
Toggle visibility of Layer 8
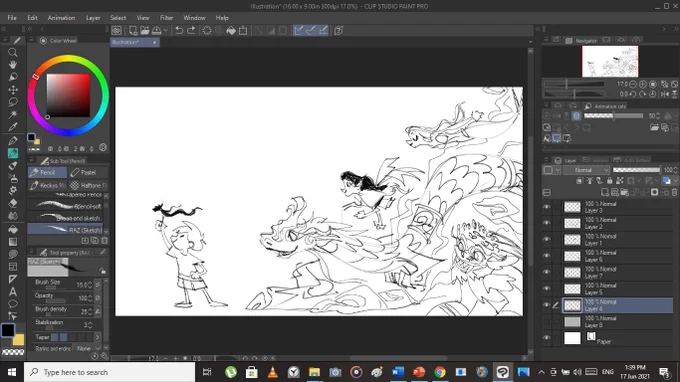(546, 321)
